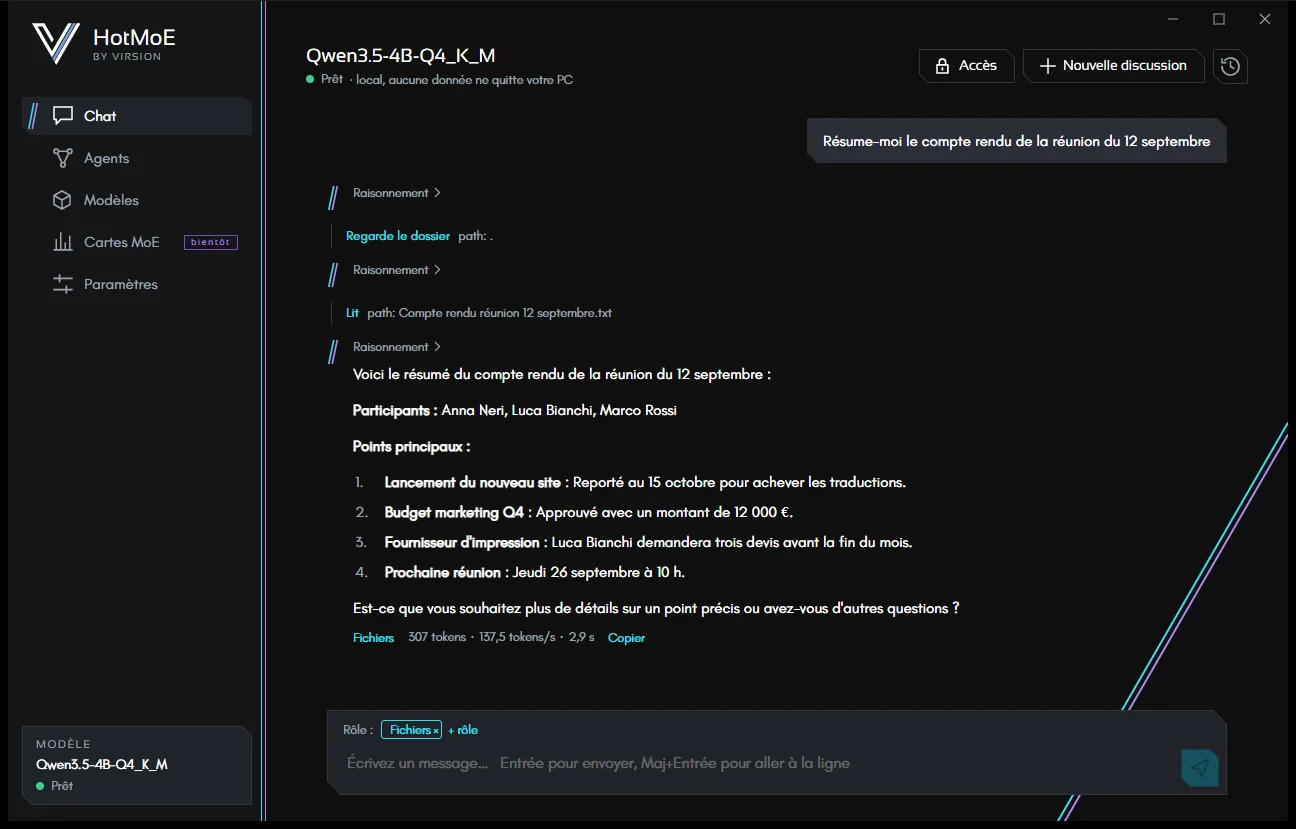The height and width of the screenshot is (829, 1296).
Task: Click the Copier link under the response
Action: click(x=626, y=638)
